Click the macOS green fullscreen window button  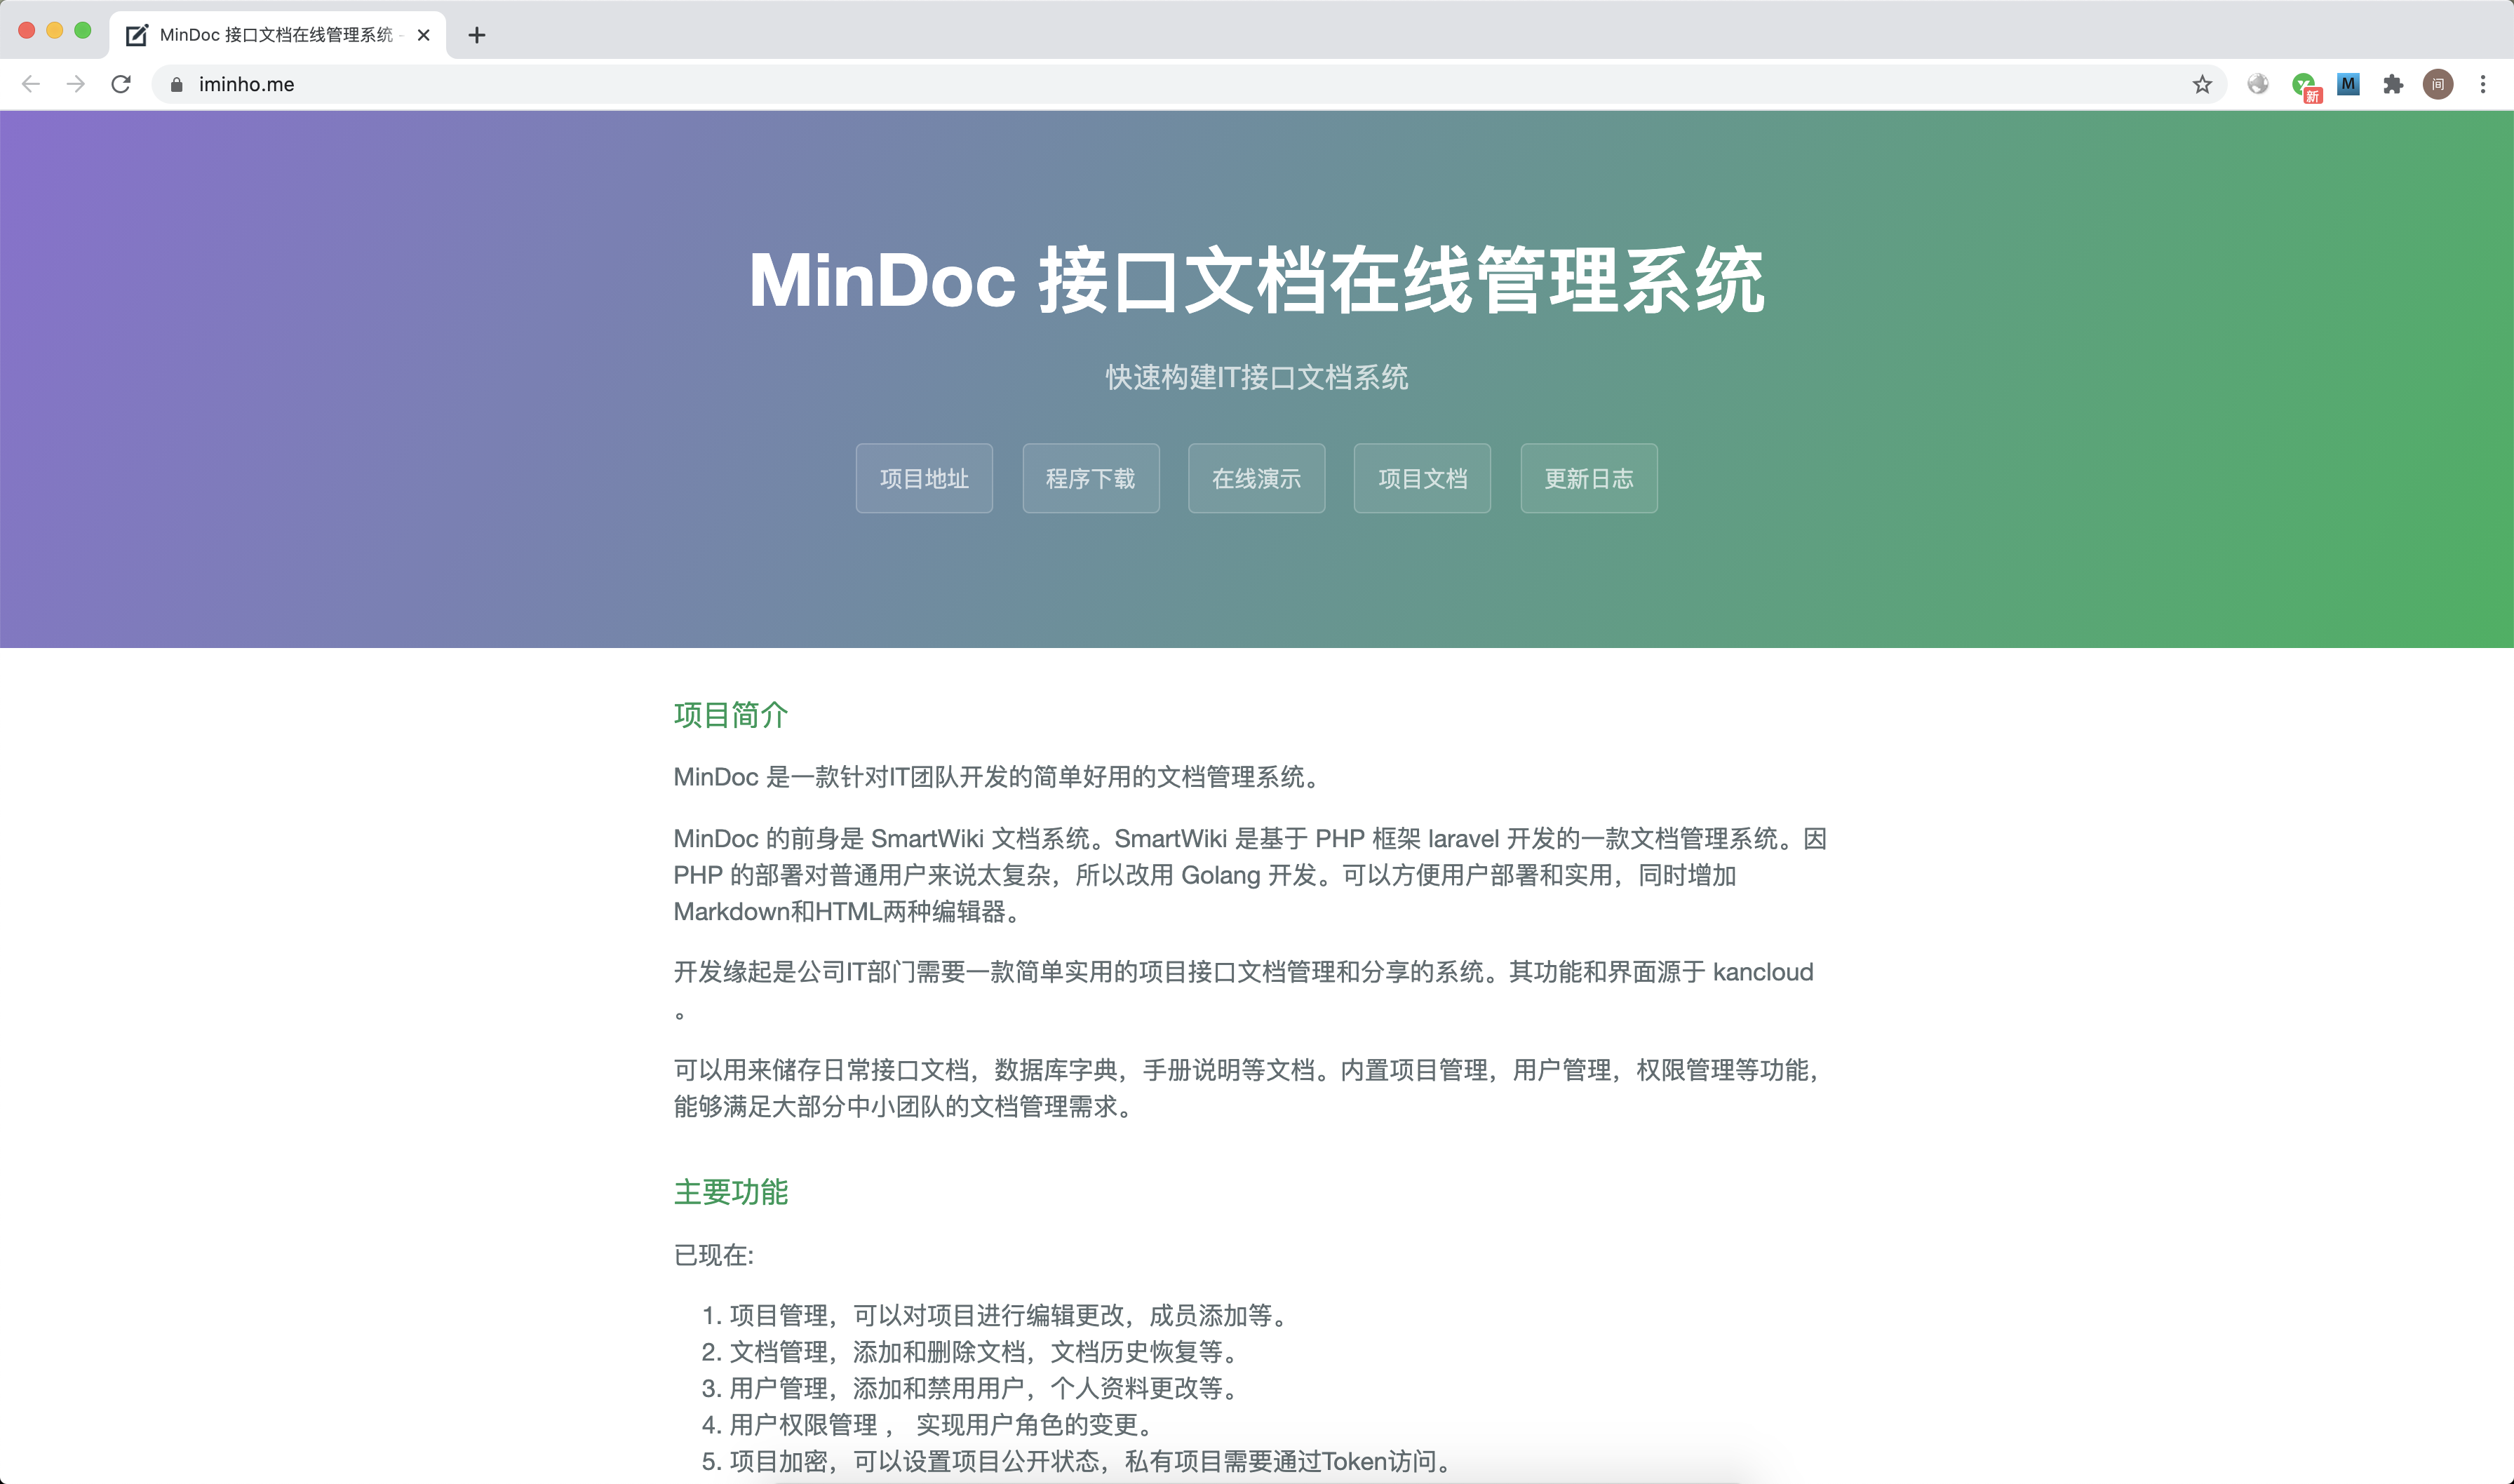point(83,30)
